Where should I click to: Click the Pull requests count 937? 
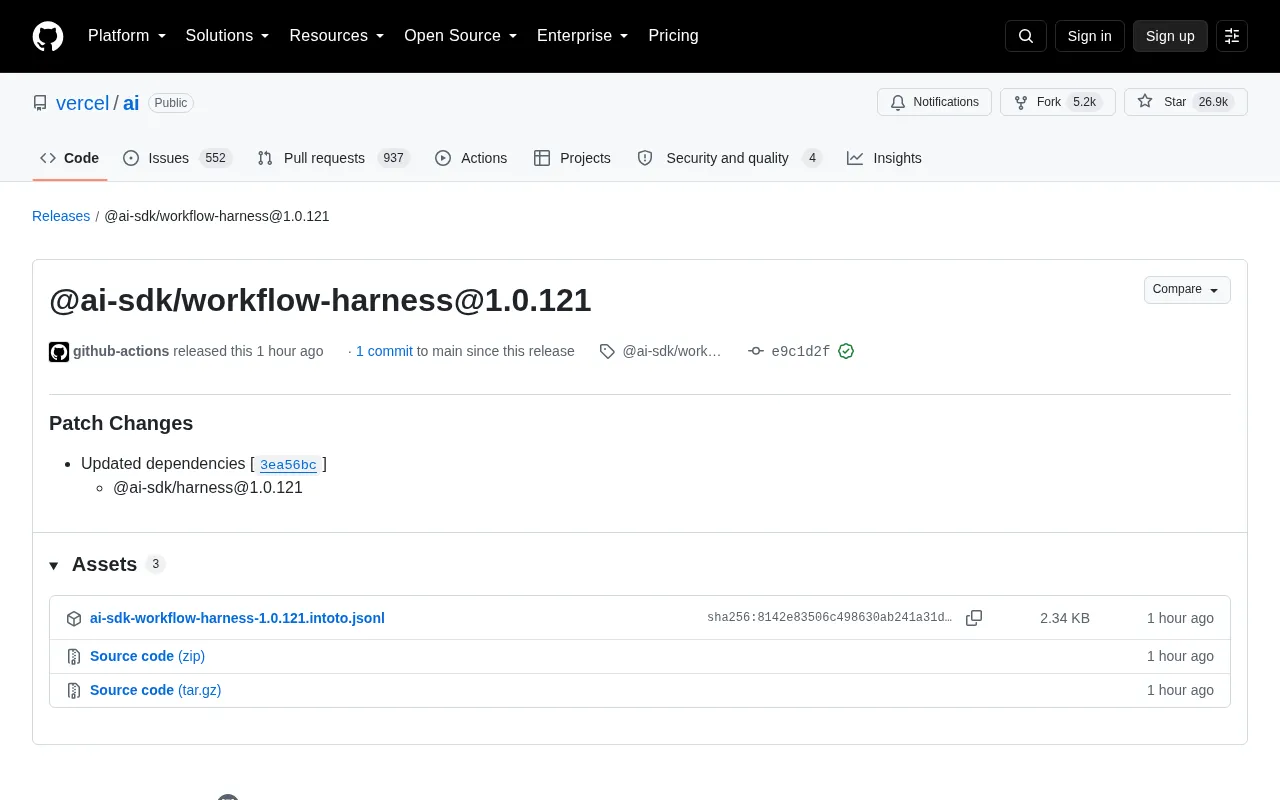(x=393, y=158)
